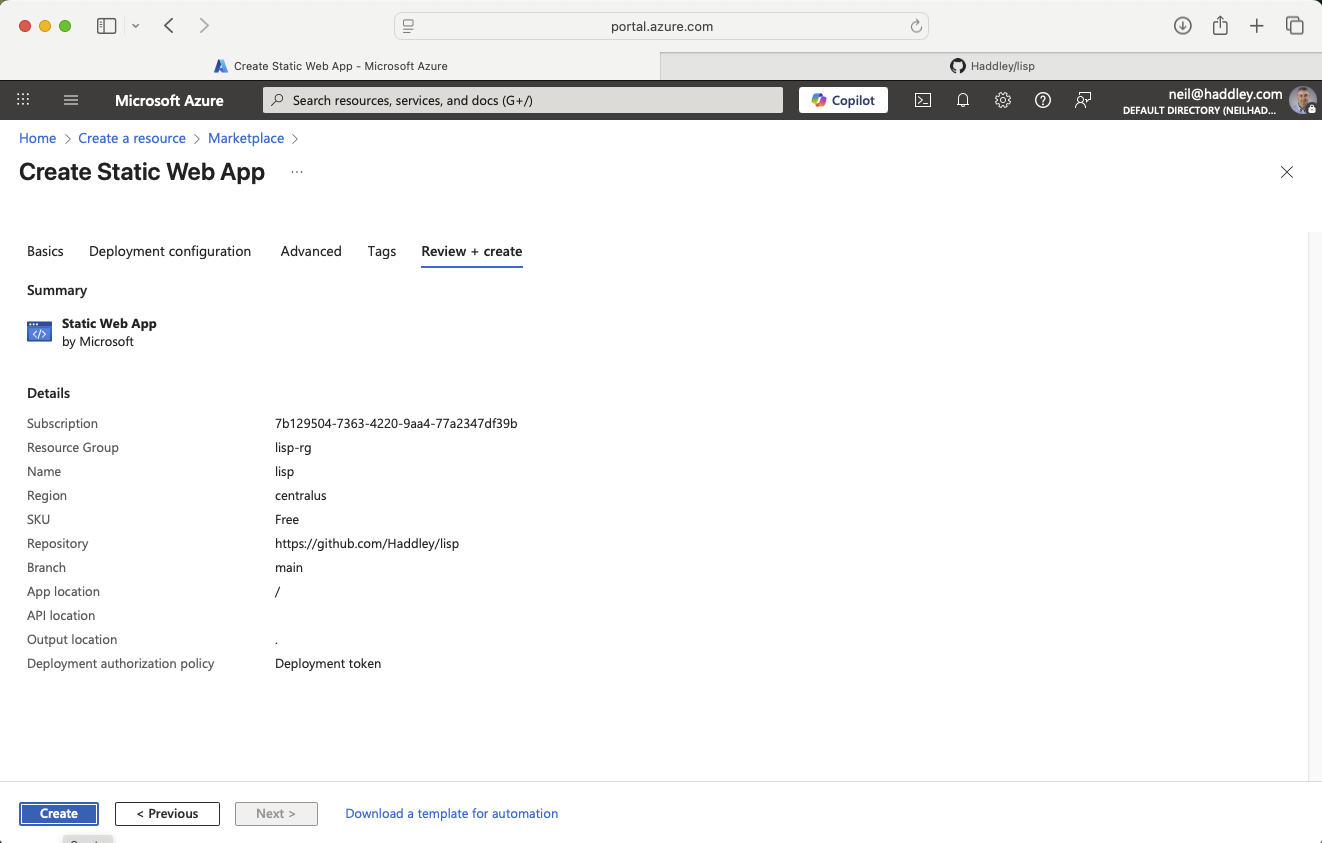Open the Azure feedback icon

click(x=1083, y=100)
